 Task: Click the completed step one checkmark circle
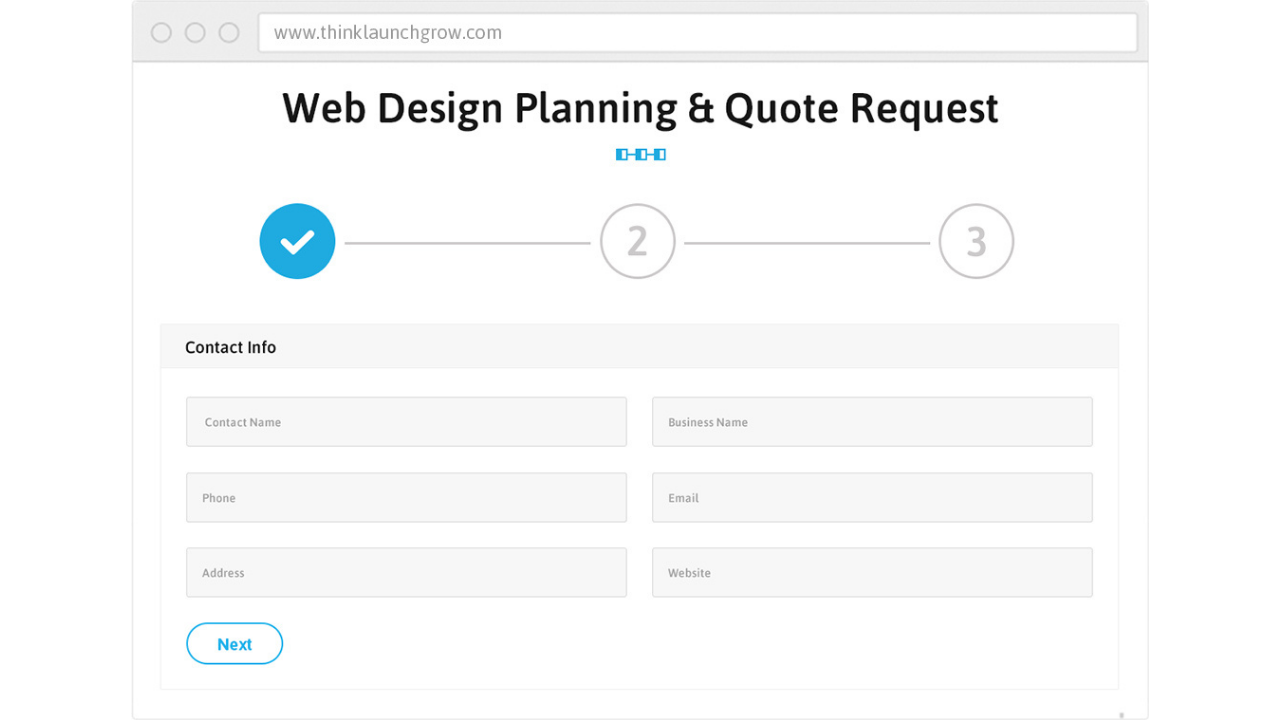pyautogui.click(x=297, y=242)
